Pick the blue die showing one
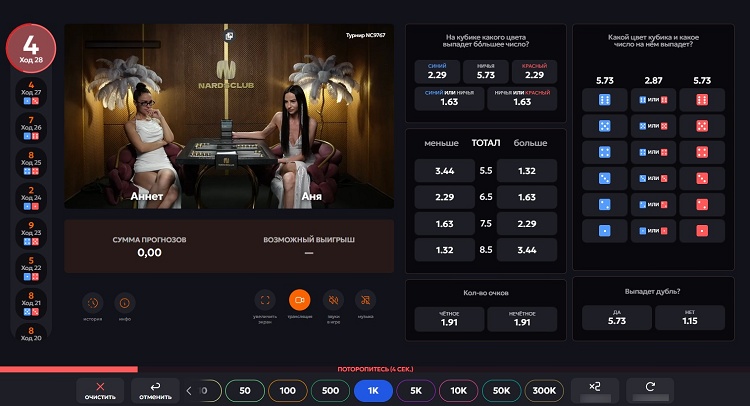 (605, 231)
